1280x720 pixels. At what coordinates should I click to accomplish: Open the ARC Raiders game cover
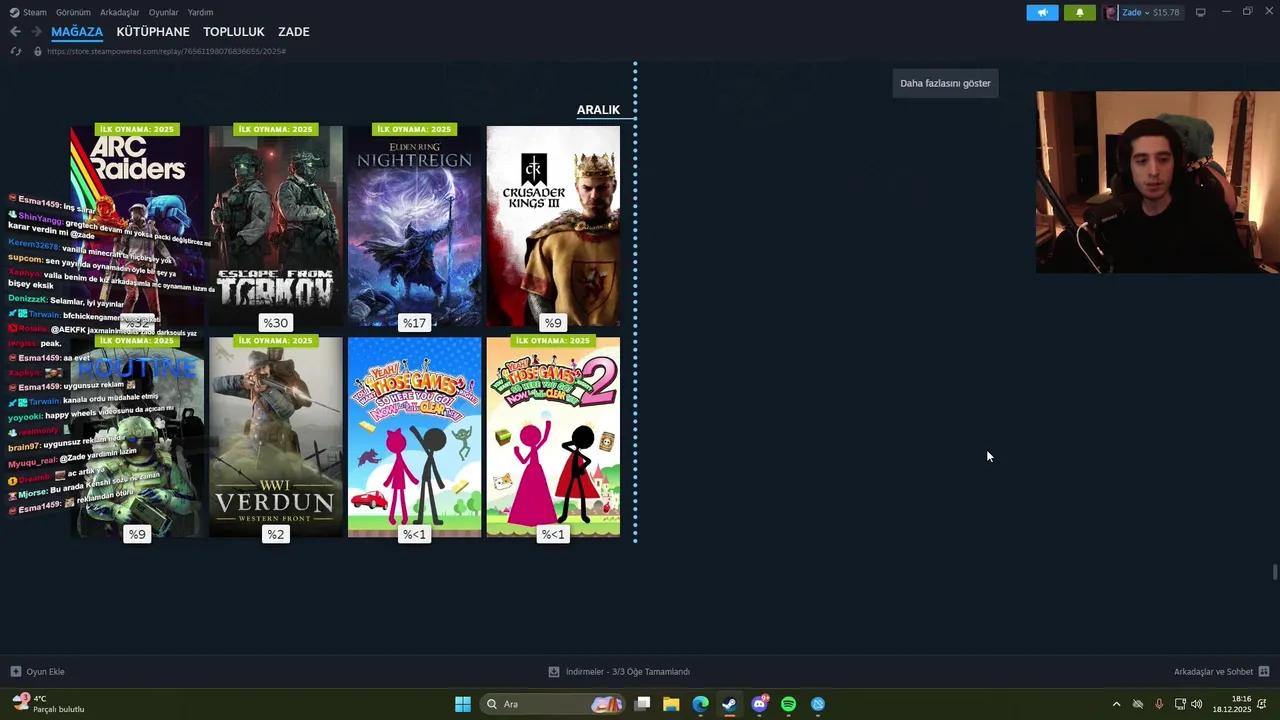click(x=137, y=226)
